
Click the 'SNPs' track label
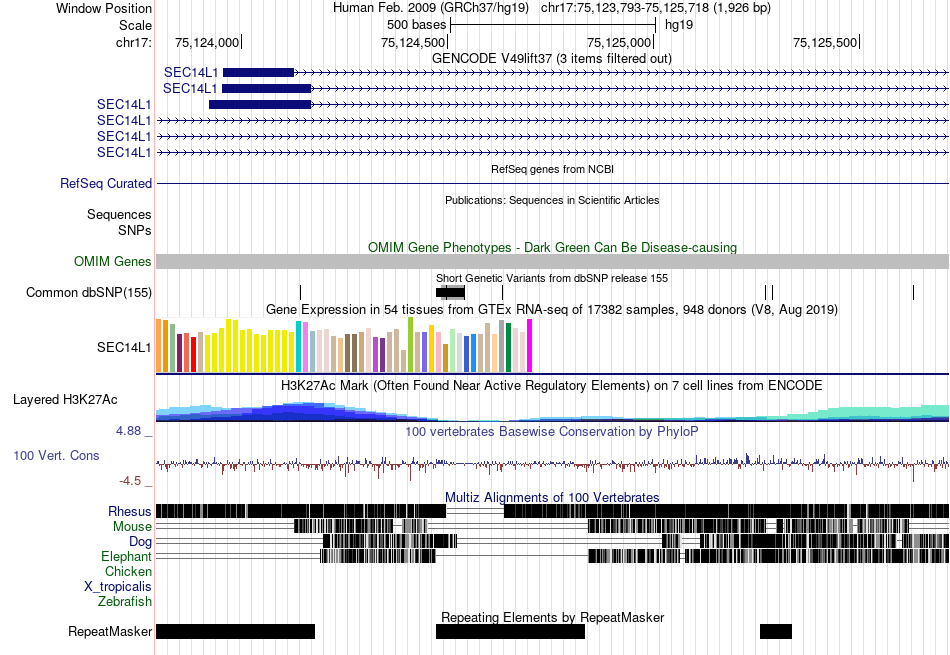135,230
